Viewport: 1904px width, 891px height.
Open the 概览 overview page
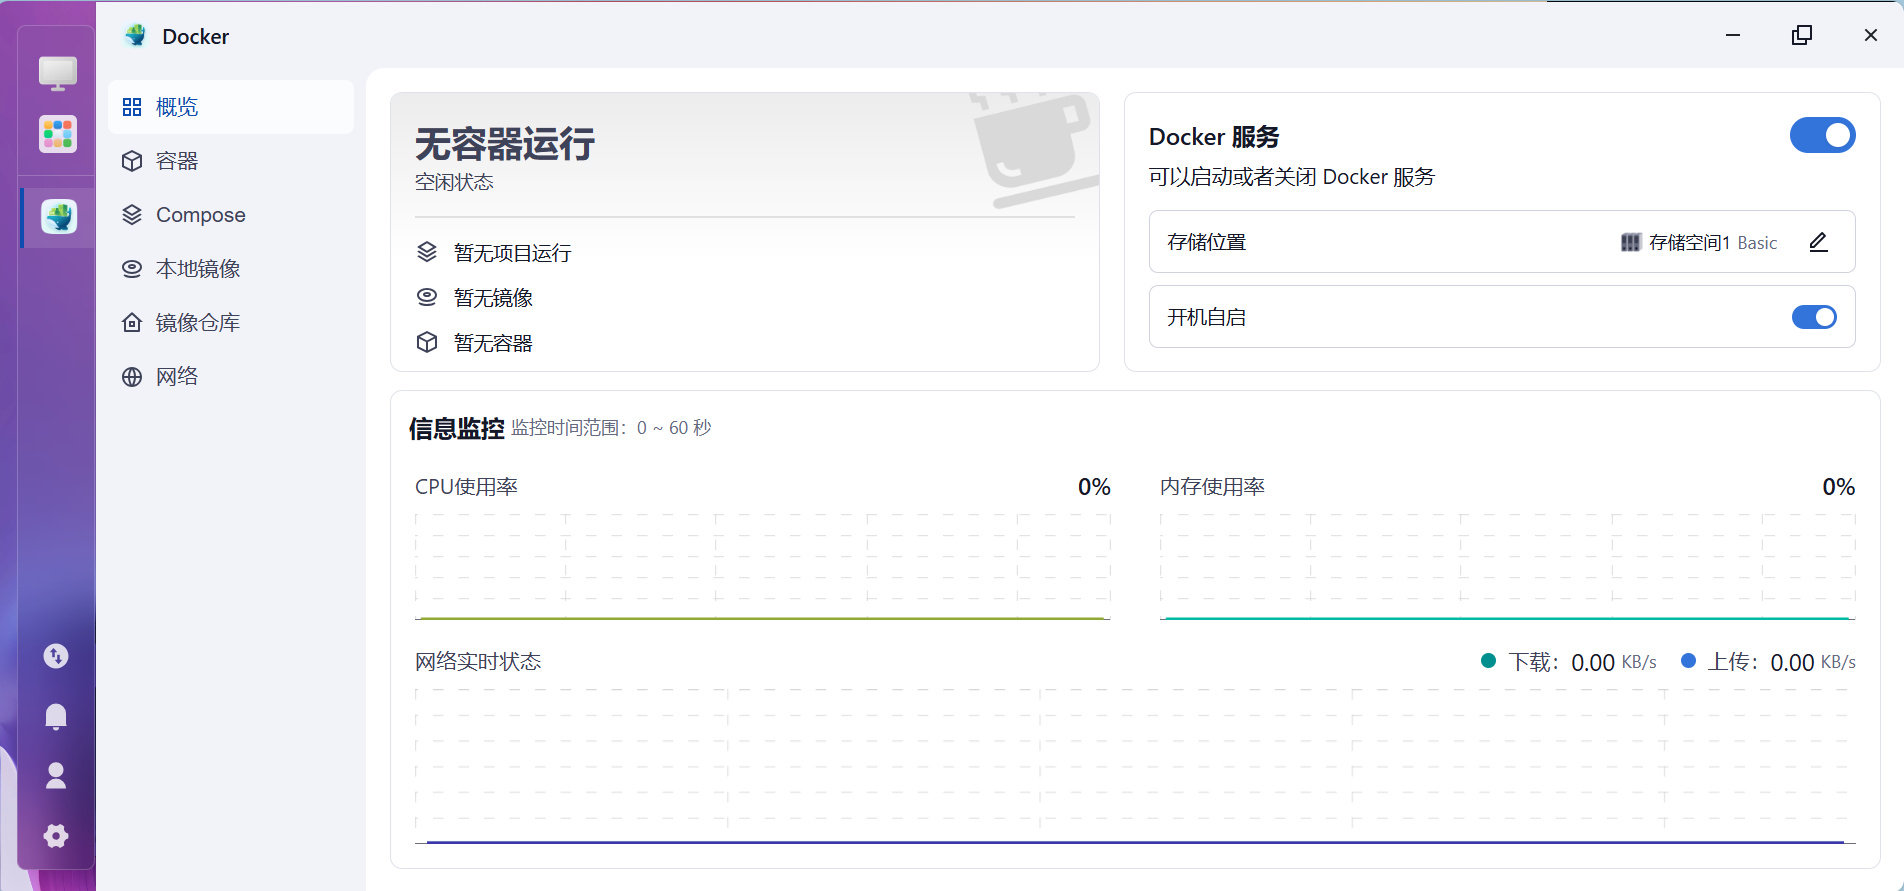click(231, 107)
